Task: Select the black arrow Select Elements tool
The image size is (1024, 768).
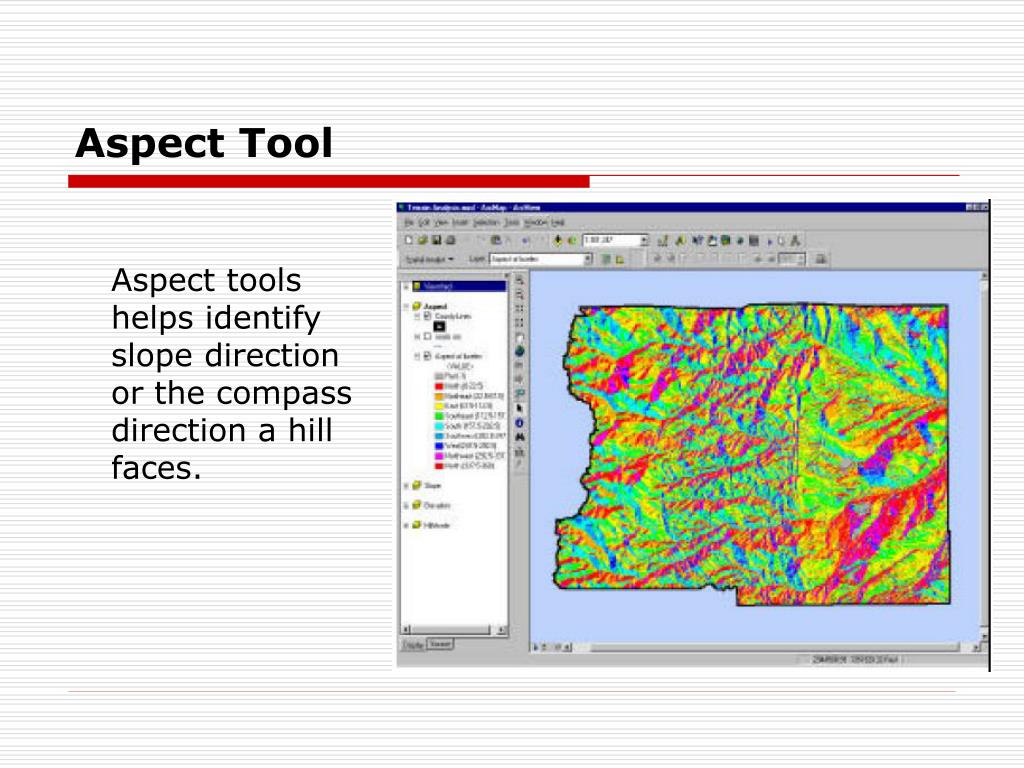Action: pyautogui.click(x=520, y=408)
